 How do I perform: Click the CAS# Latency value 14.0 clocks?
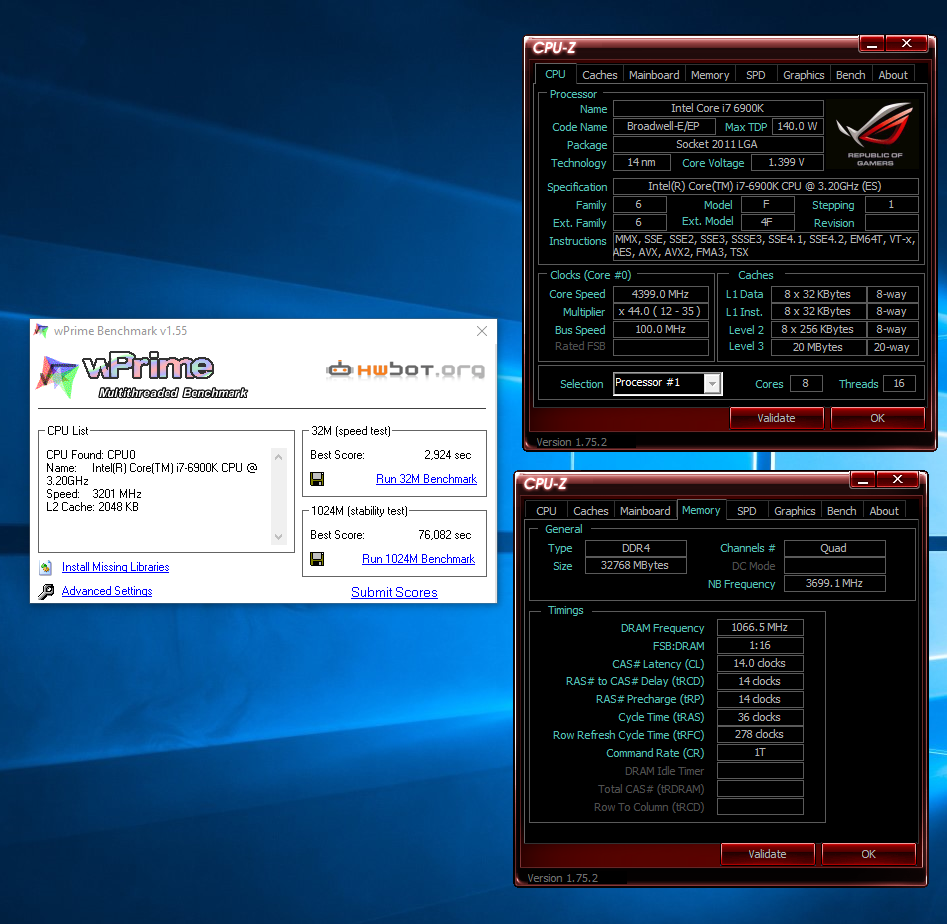(x=760, y=663)
